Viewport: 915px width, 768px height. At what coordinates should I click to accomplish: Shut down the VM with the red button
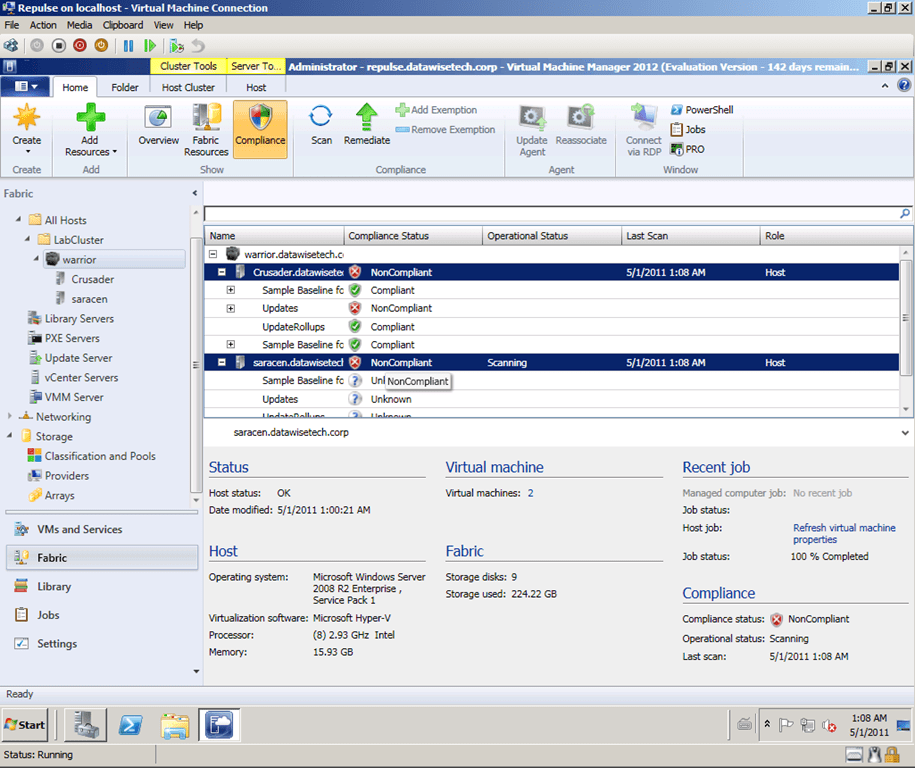tap(80, 46)
